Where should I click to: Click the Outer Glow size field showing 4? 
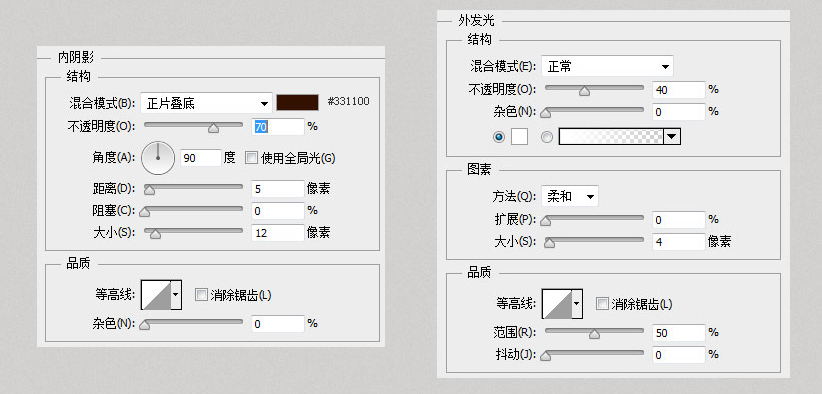[x=679, y=242]
